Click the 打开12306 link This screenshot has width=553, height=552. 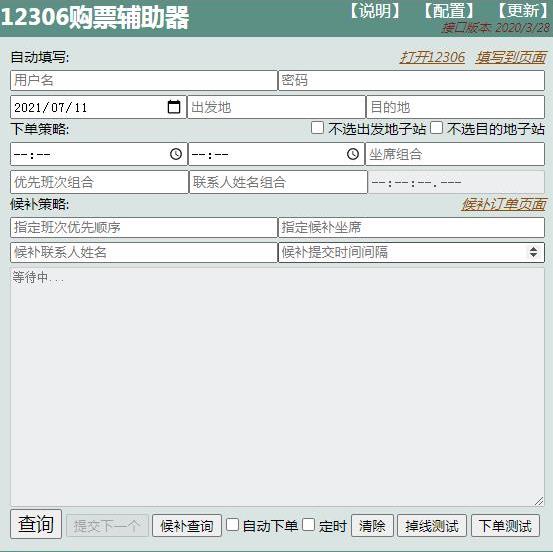(x=432, y=57)
